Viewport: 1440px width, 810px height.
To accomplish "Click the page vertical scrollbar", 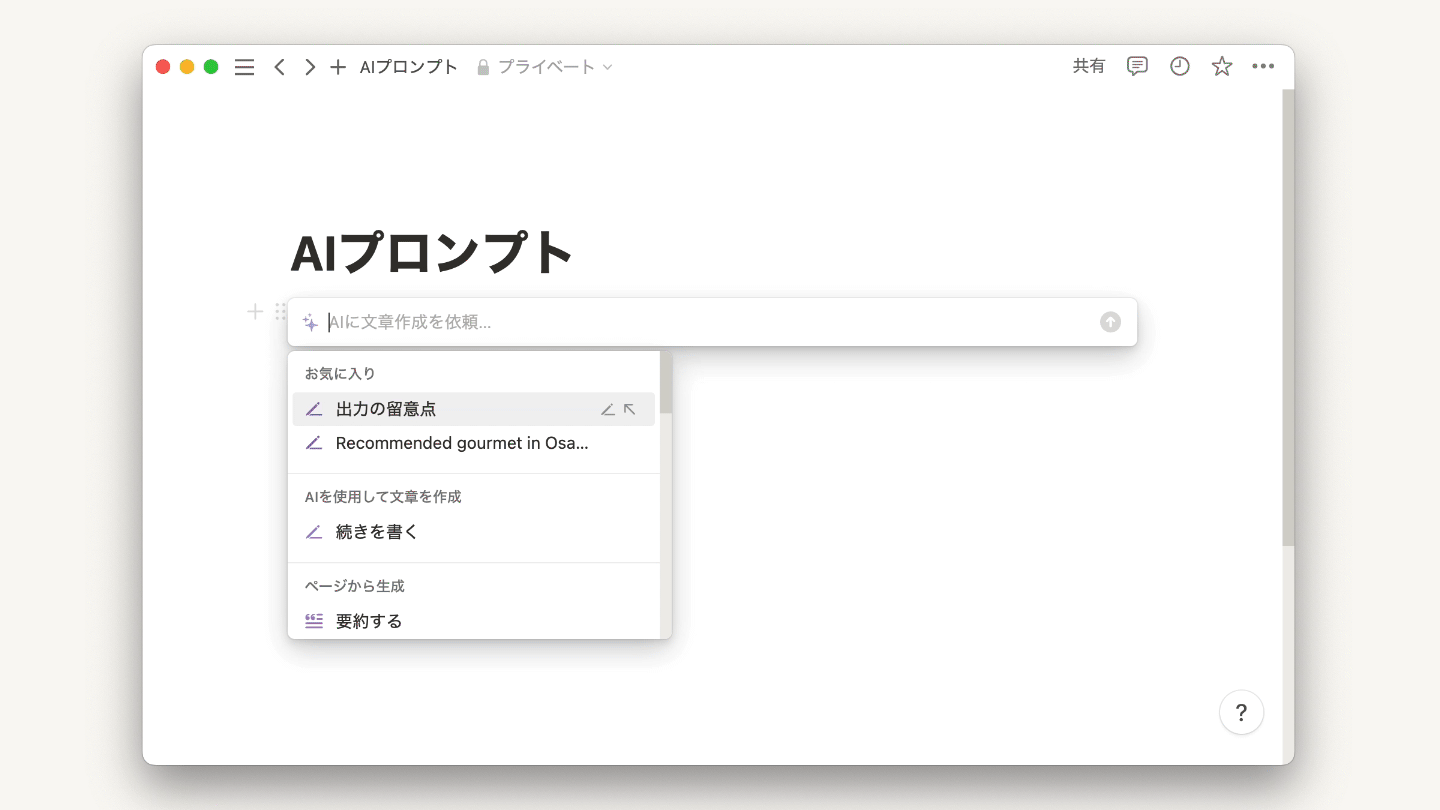I will [x=1288, y=318].
